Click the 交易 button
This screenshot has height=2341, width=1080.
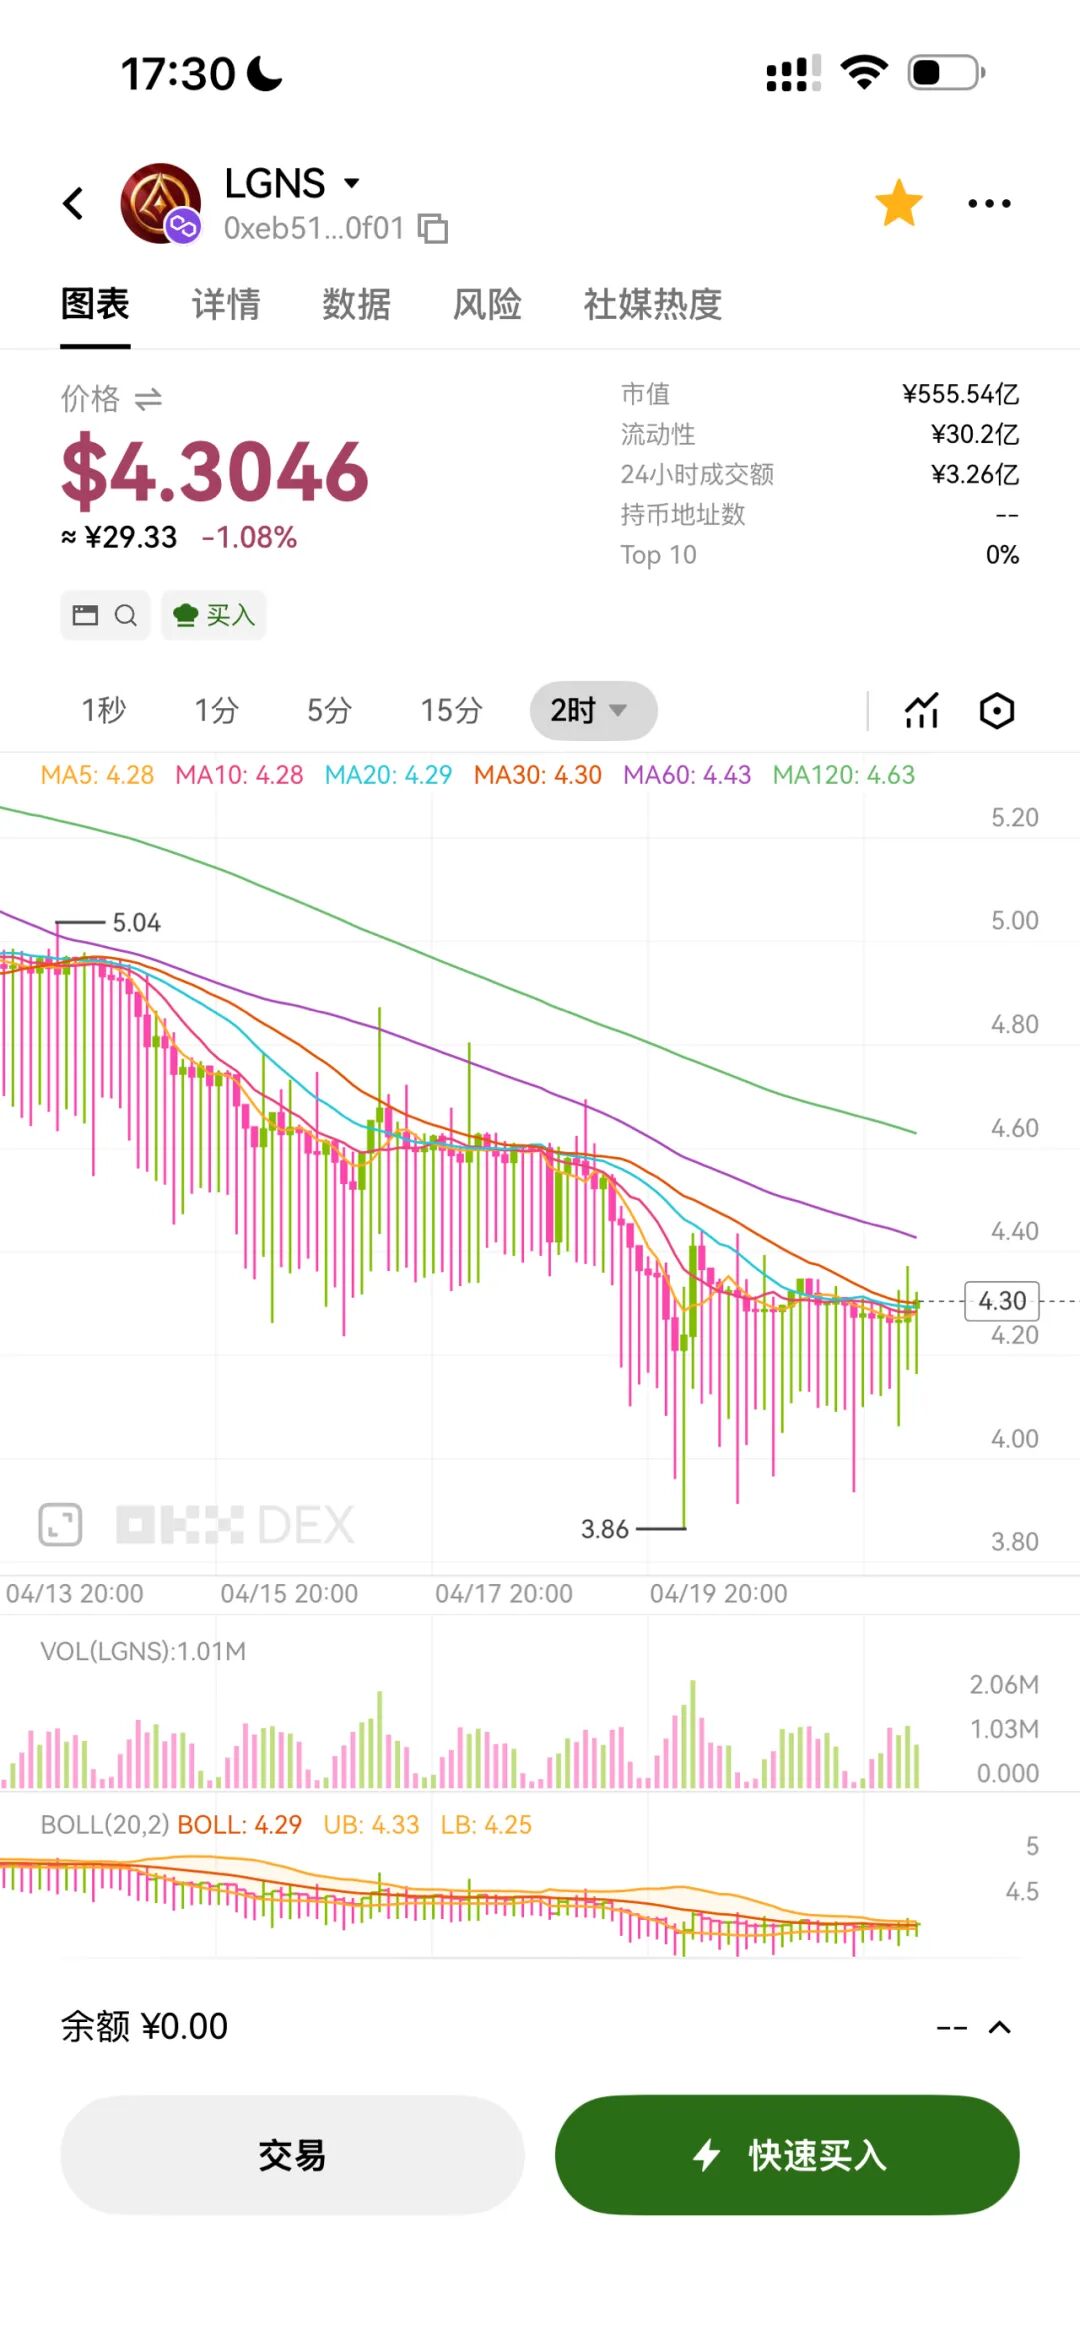coord(292,2155)
